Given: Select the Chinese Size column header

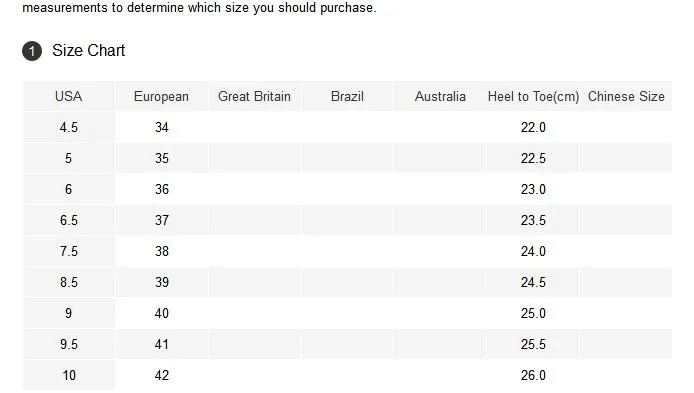Looking at the screenshot, I should pyautogui.click(x=626, y=96).
